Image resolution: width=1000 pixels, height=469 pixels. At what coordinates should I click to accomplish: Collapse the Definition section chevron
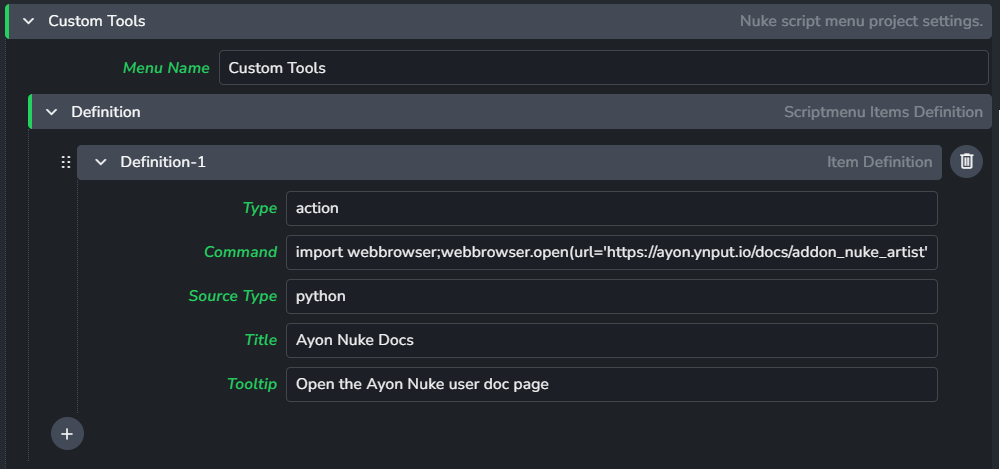[x=52, y=112]
